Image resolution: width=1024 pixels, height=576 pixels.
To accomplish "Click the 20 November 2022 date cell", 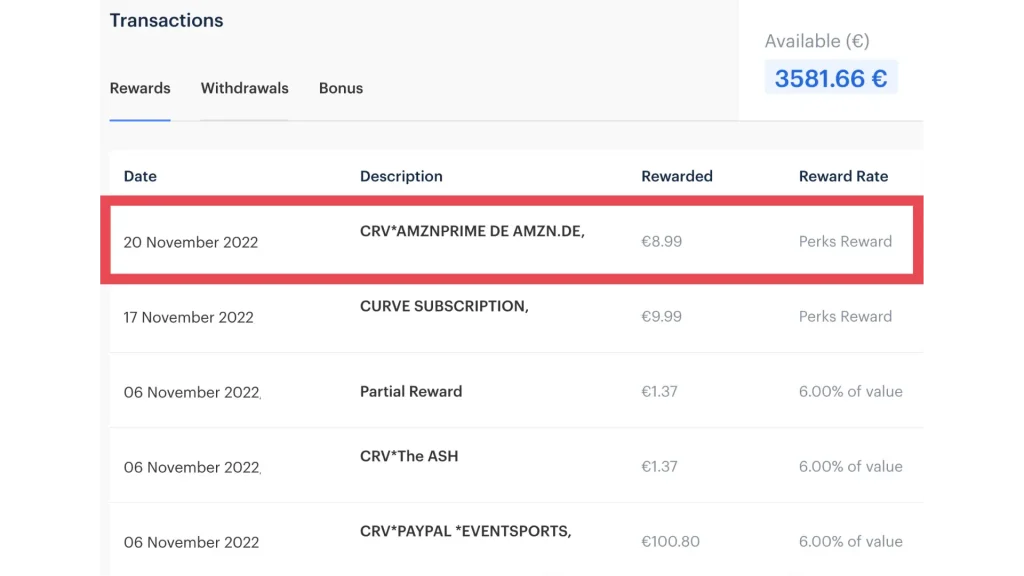I will click(x=191, y=242).
